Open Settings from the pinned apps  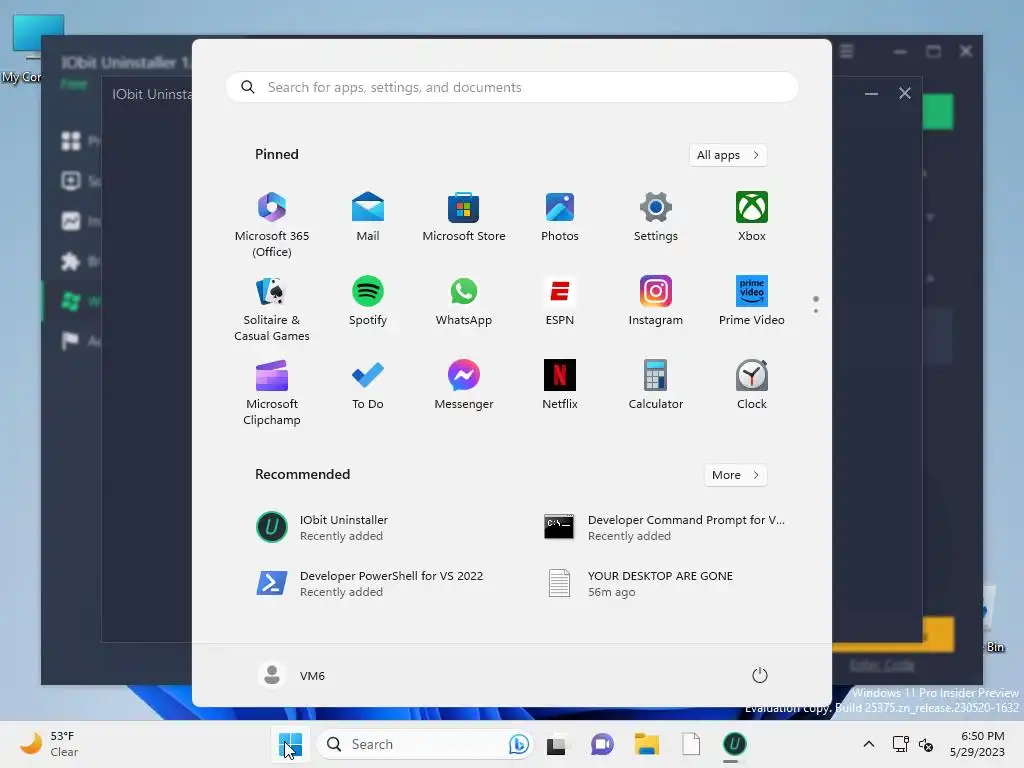[656, 217]
